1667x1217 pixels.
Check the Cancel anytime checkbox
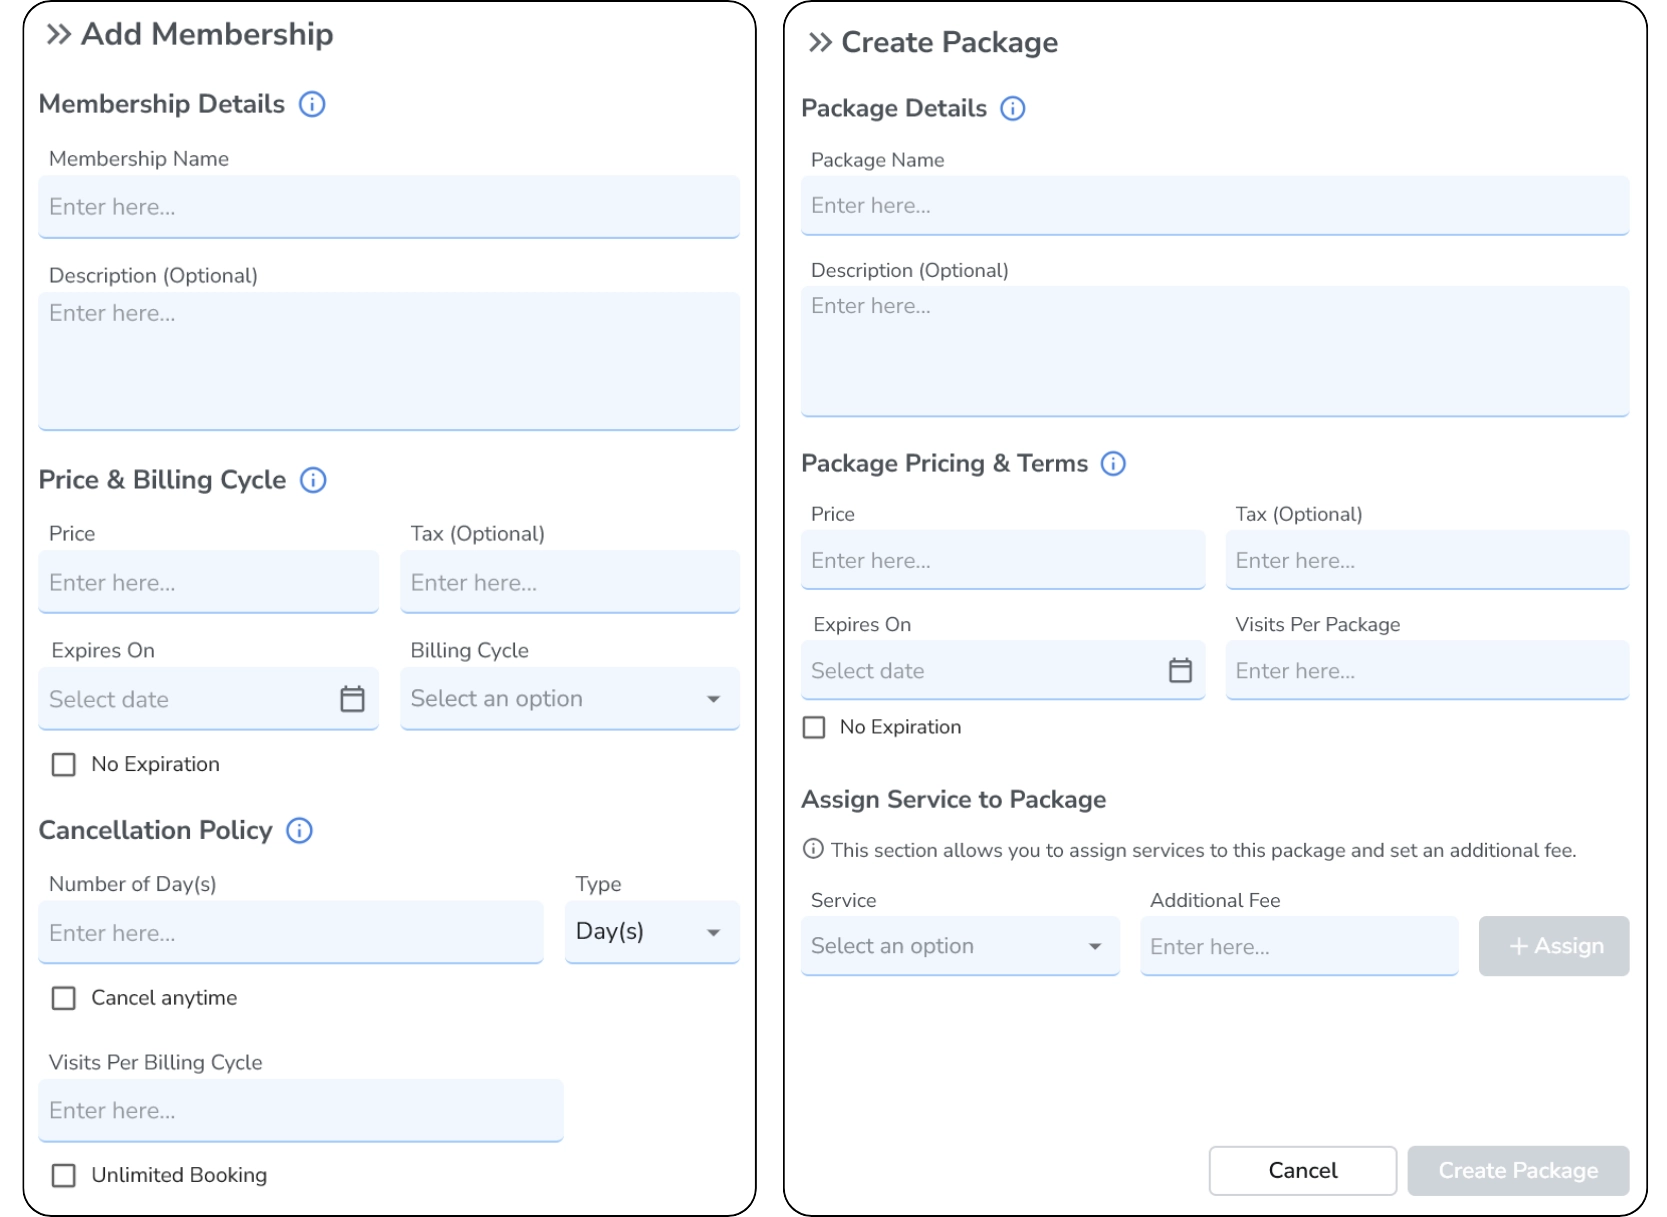click(x=64, y=998)
